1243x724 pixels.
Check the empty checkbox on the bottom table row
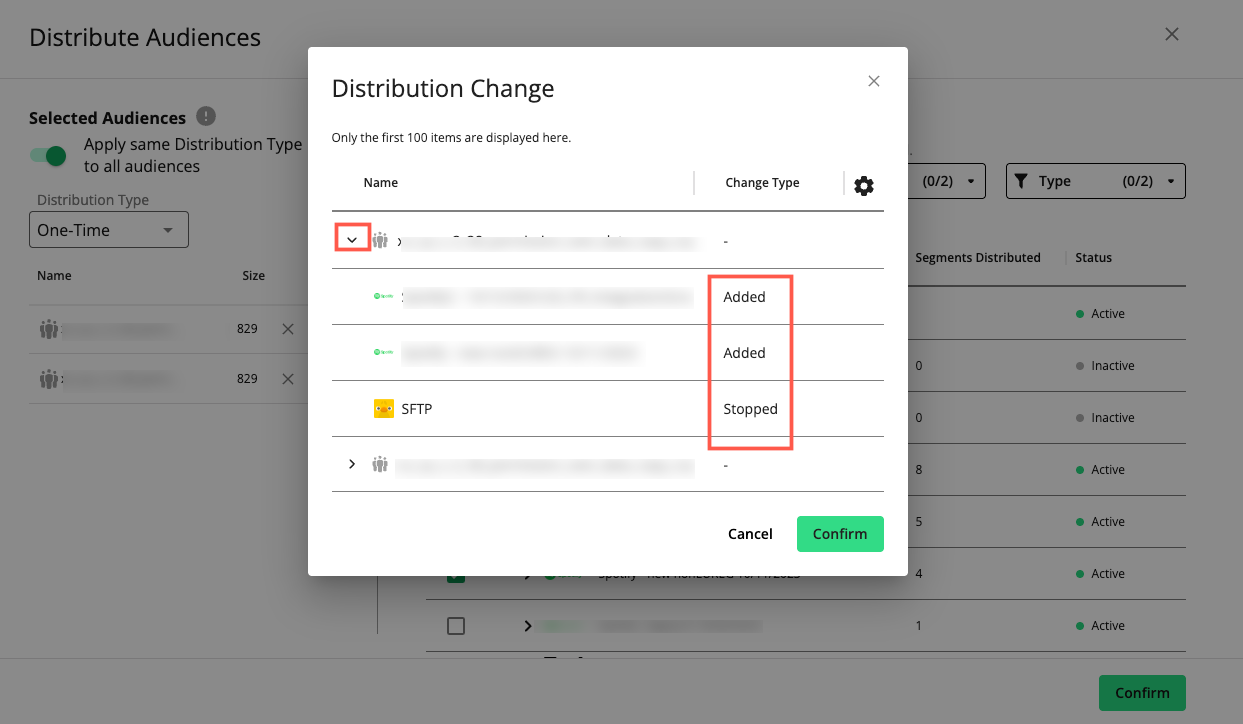click(x=456, y=625)
